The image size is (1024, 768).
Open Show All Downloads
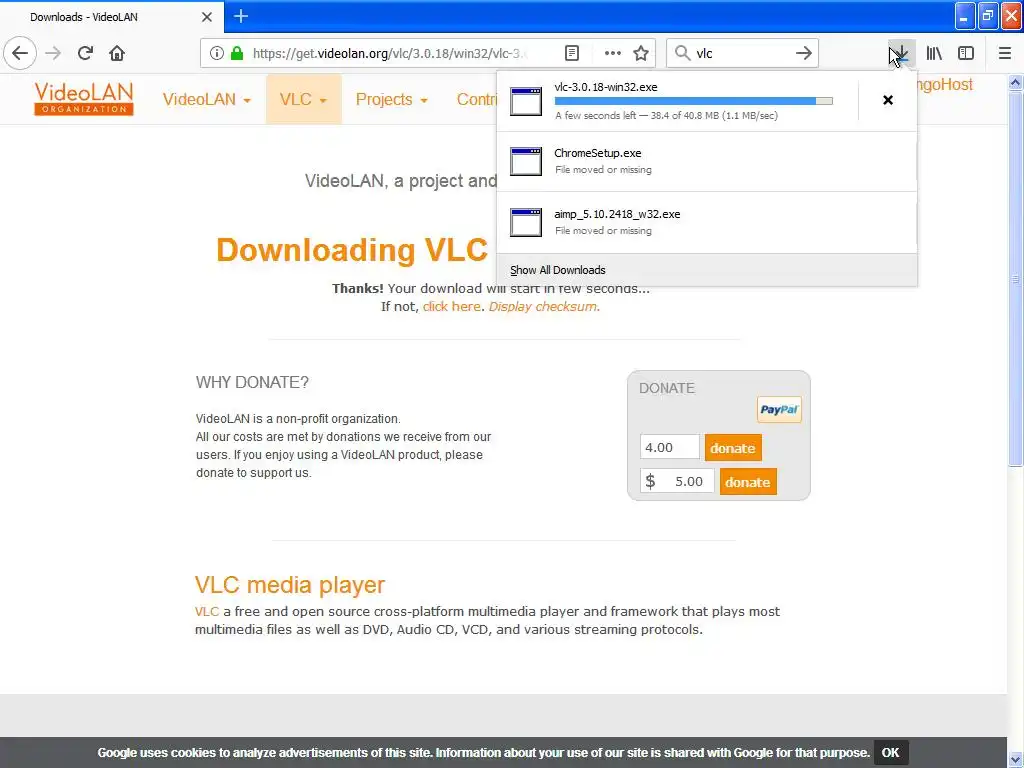click(x=707, y=270)
